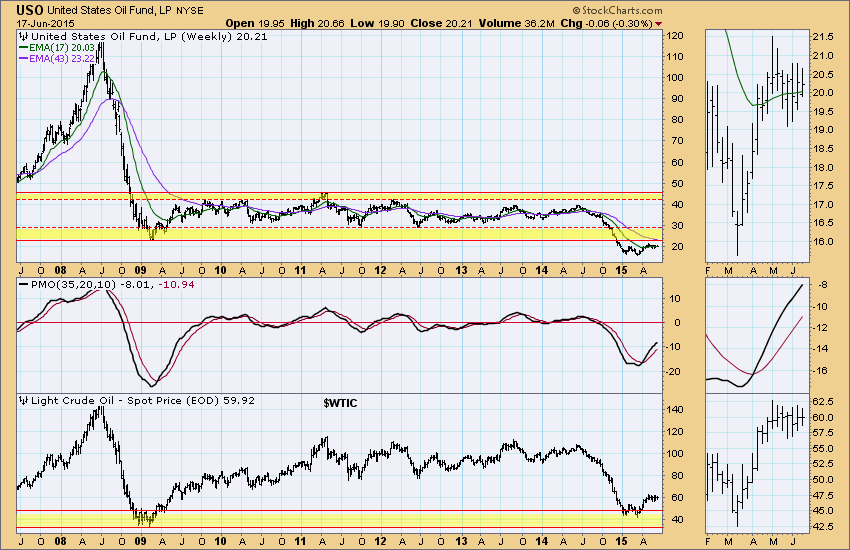Click the 16.0 axis label on zoomed price panel
850x550 pixels.
pos(823,242)
